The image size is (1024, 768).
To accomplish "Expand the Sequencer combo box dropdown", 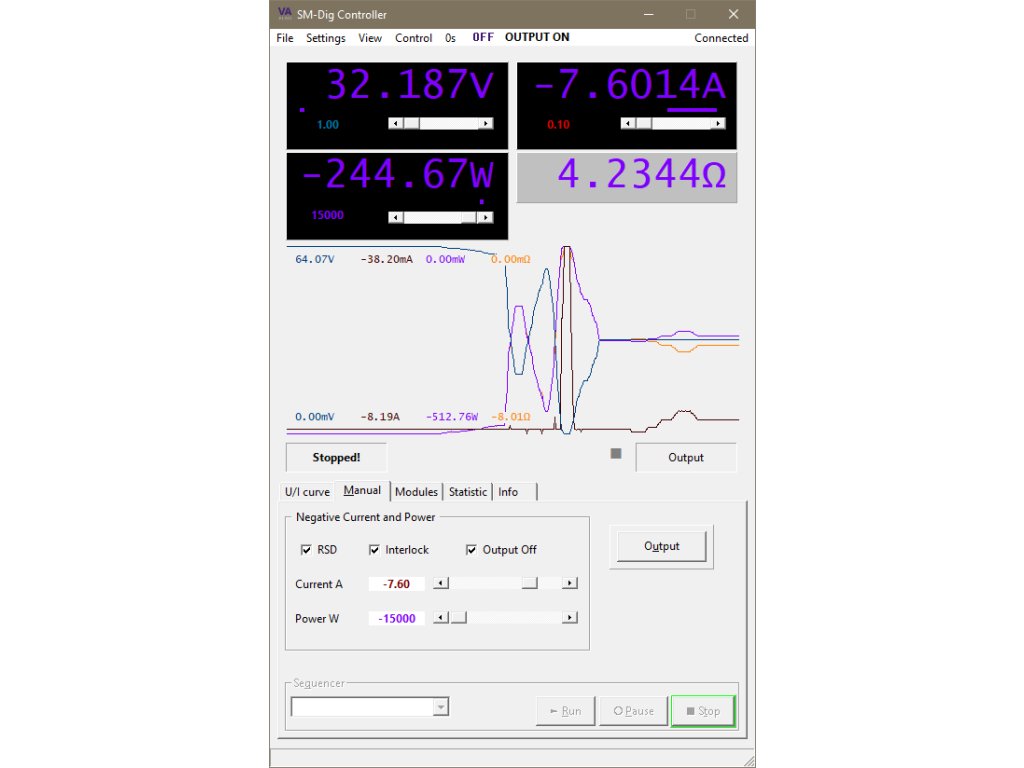I will click(x=440, y=708).
